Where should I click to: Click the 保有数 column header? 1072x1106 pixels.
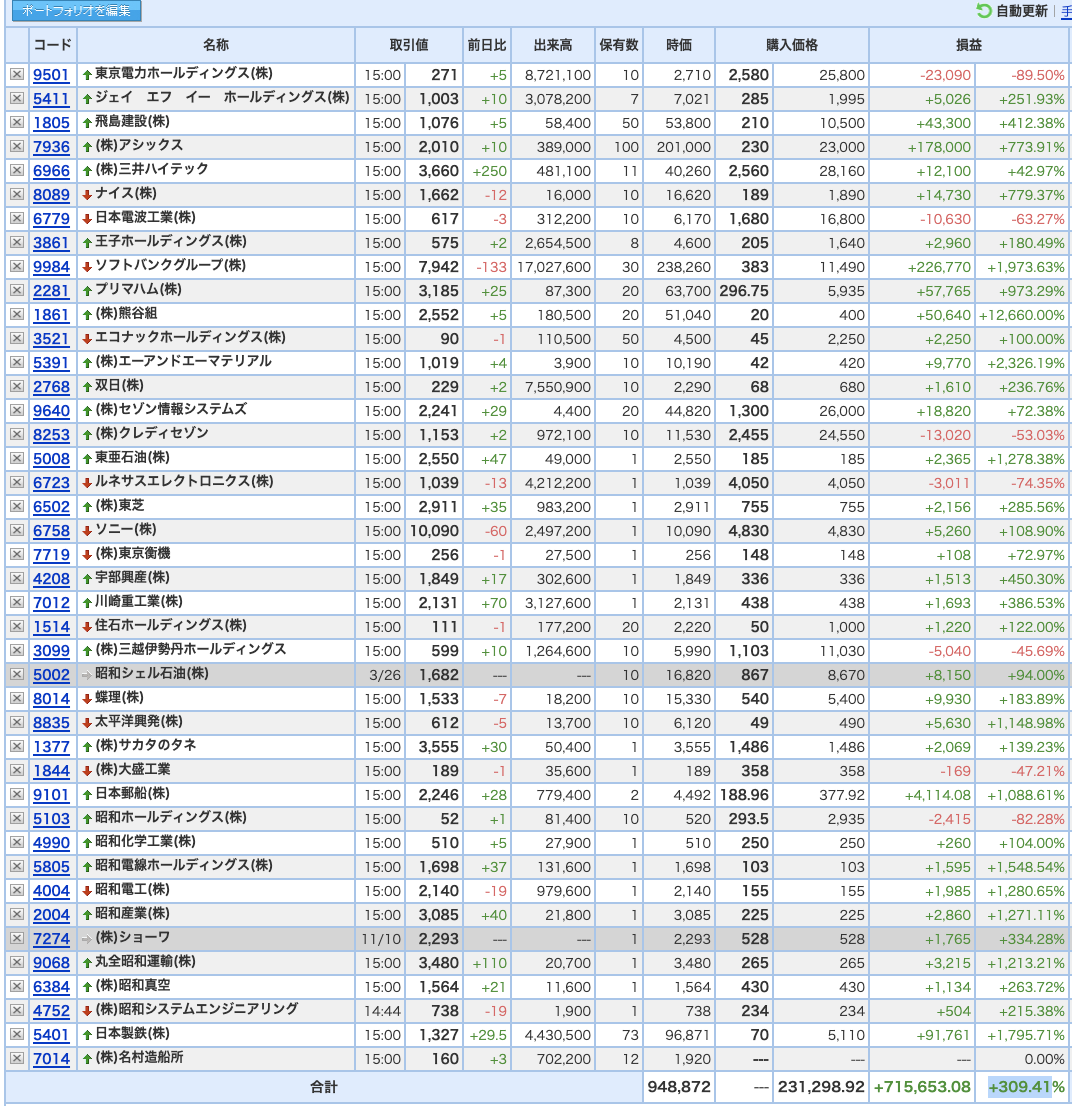click(x=619, y=45)
